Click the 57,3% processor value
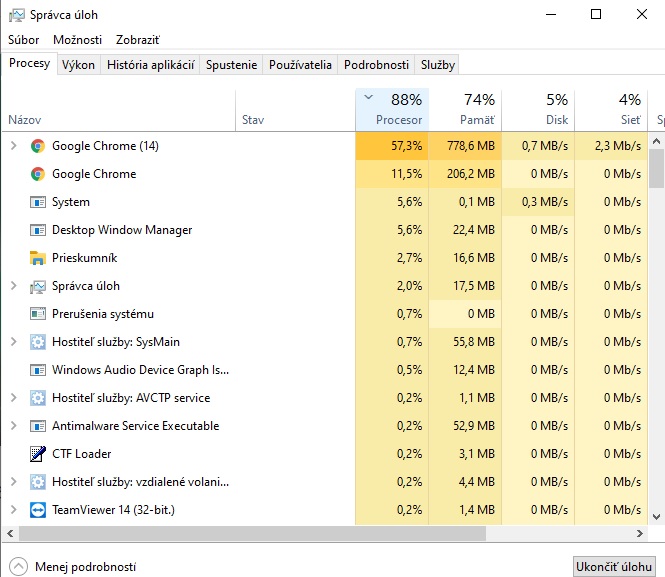The image size is (665, 577). tap(406, 146)
